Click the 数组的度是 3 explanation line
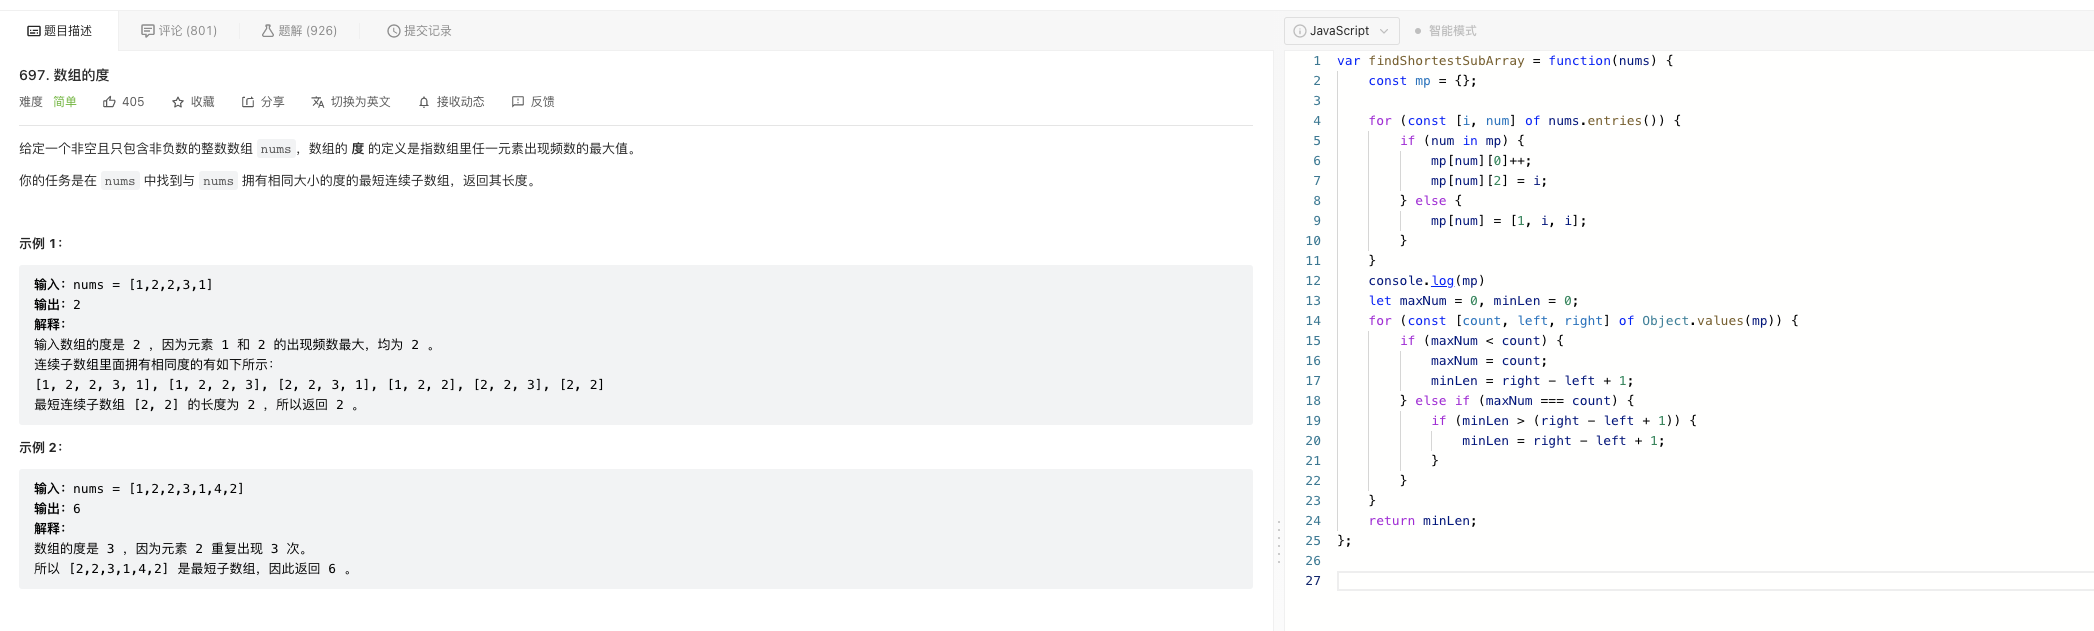This screenshot has width=2094, height=631. tap(171, 549)
